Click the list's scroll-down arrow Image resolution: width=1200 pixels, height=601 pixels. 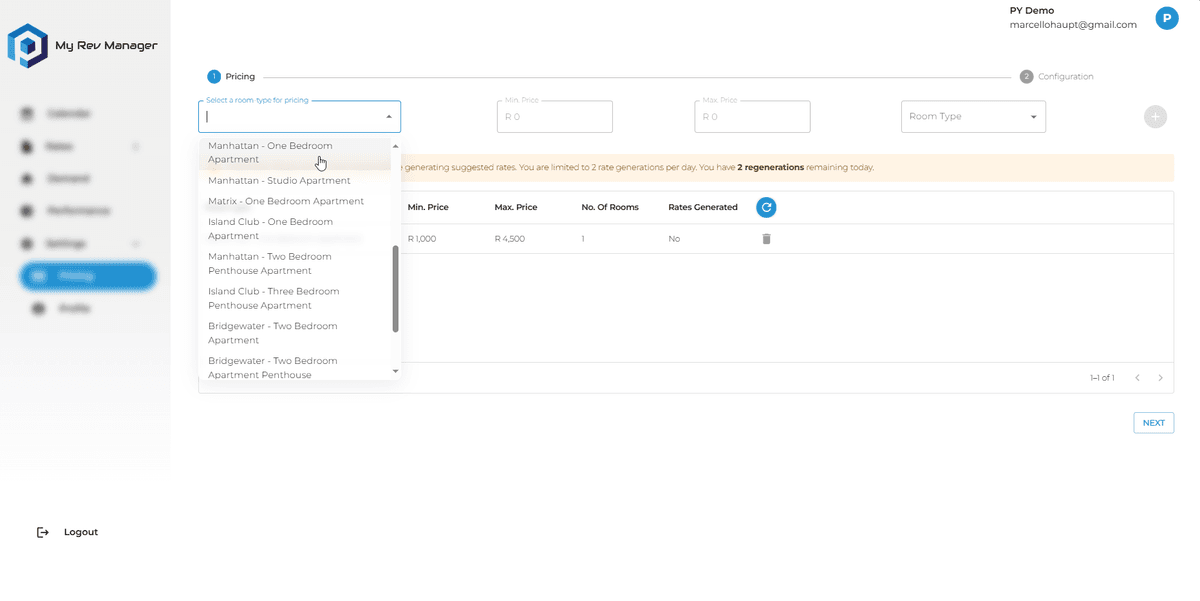[x=395, y=371]
